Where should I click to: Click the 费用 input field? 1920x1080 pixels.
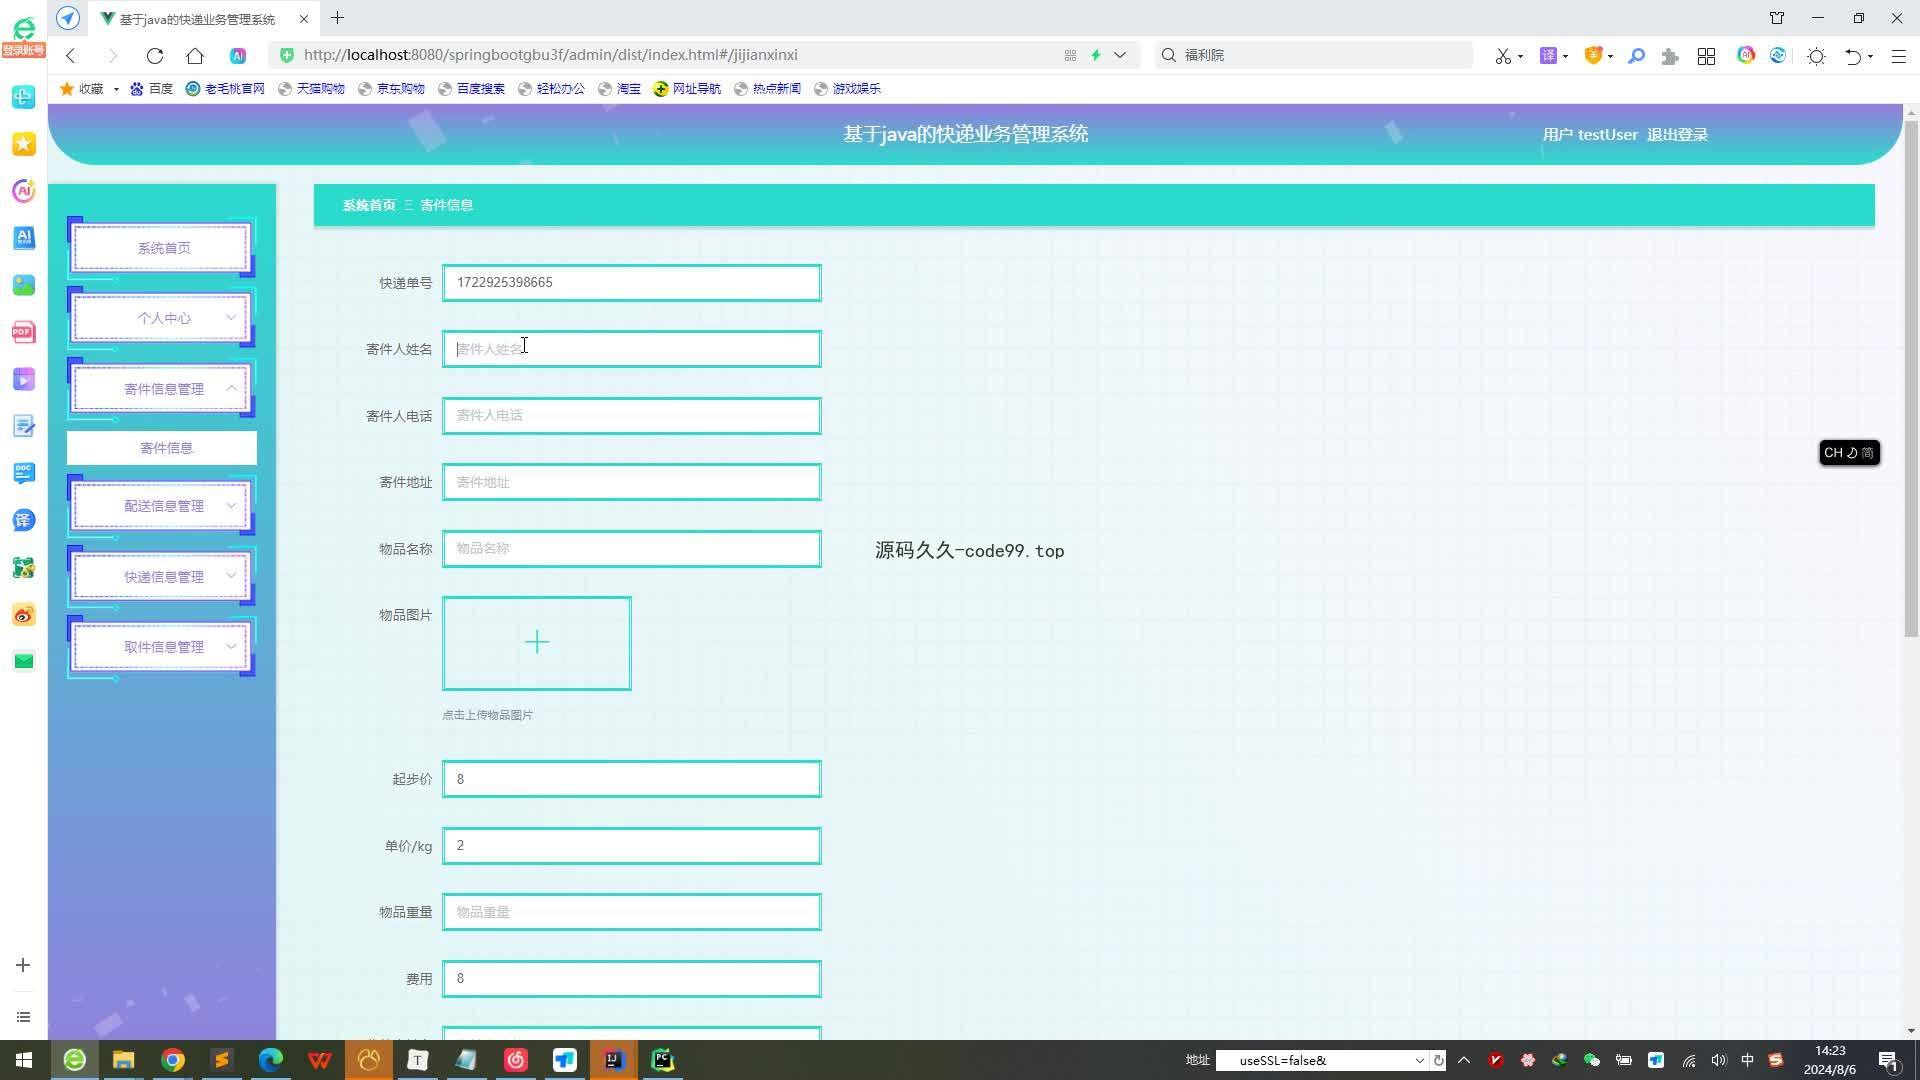coord(632,979)
